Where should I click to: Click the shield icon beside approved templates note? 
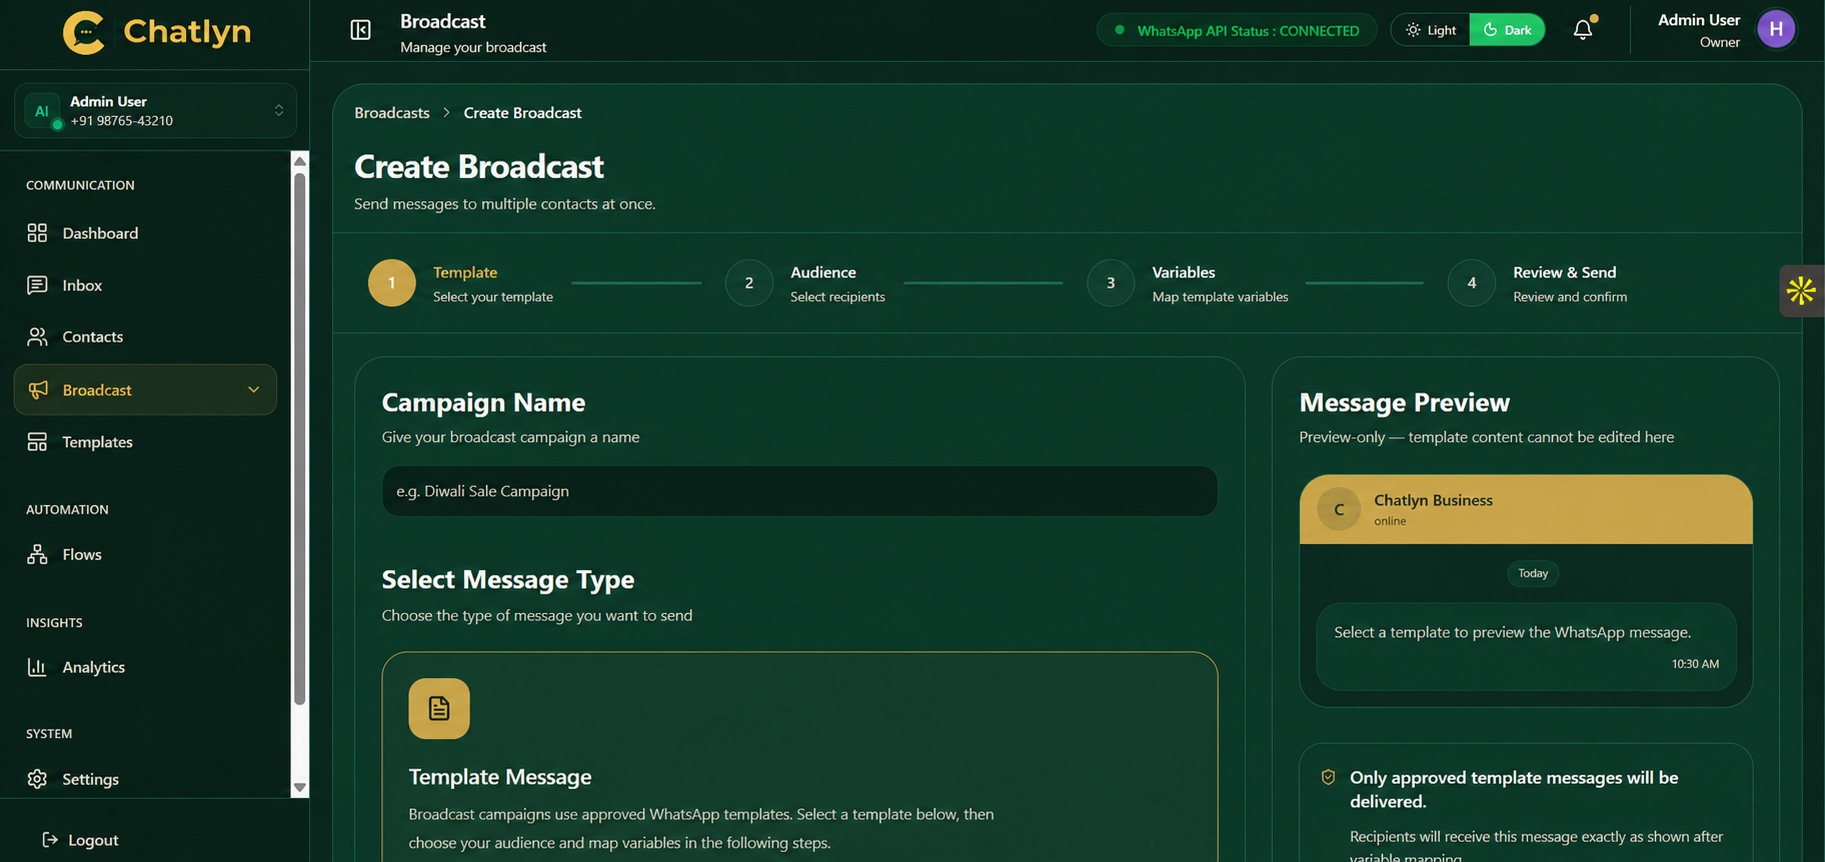(x=1328, y=777)
